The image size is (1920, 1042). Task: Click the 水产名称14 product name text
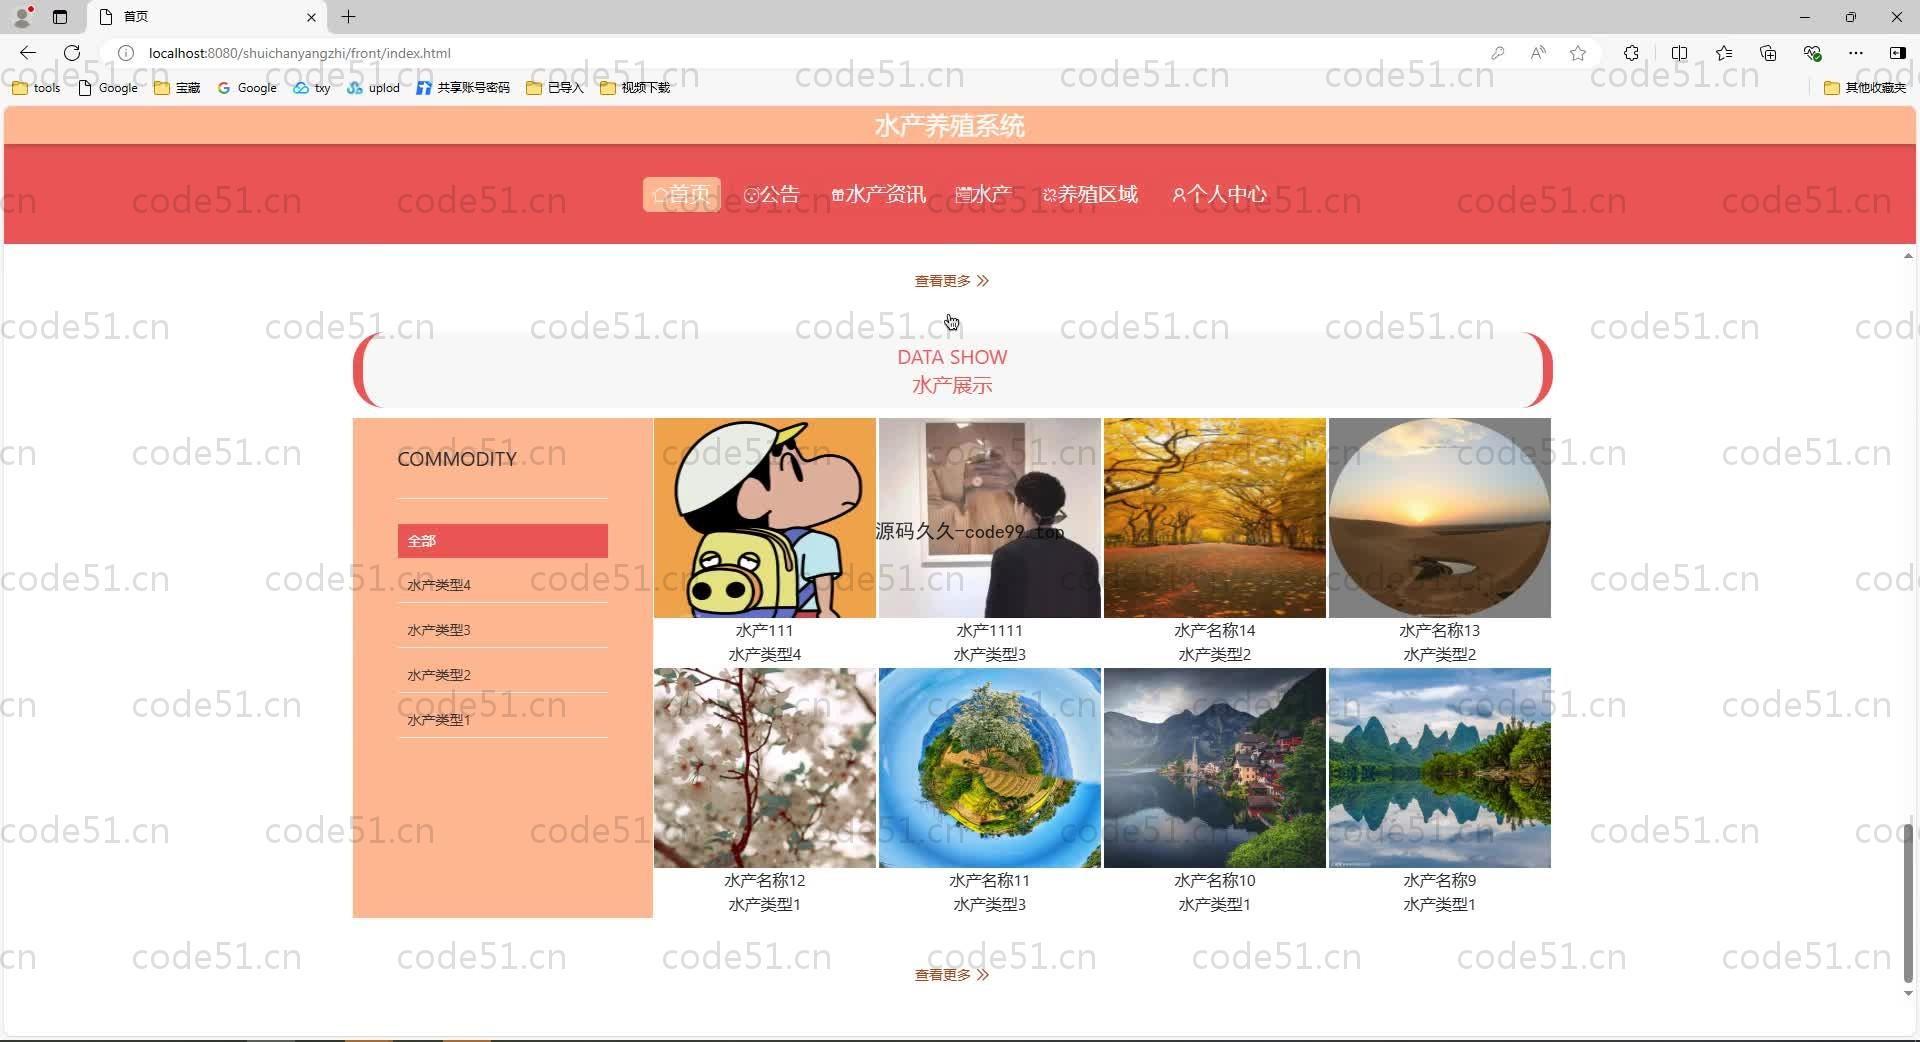point(1215,631)
